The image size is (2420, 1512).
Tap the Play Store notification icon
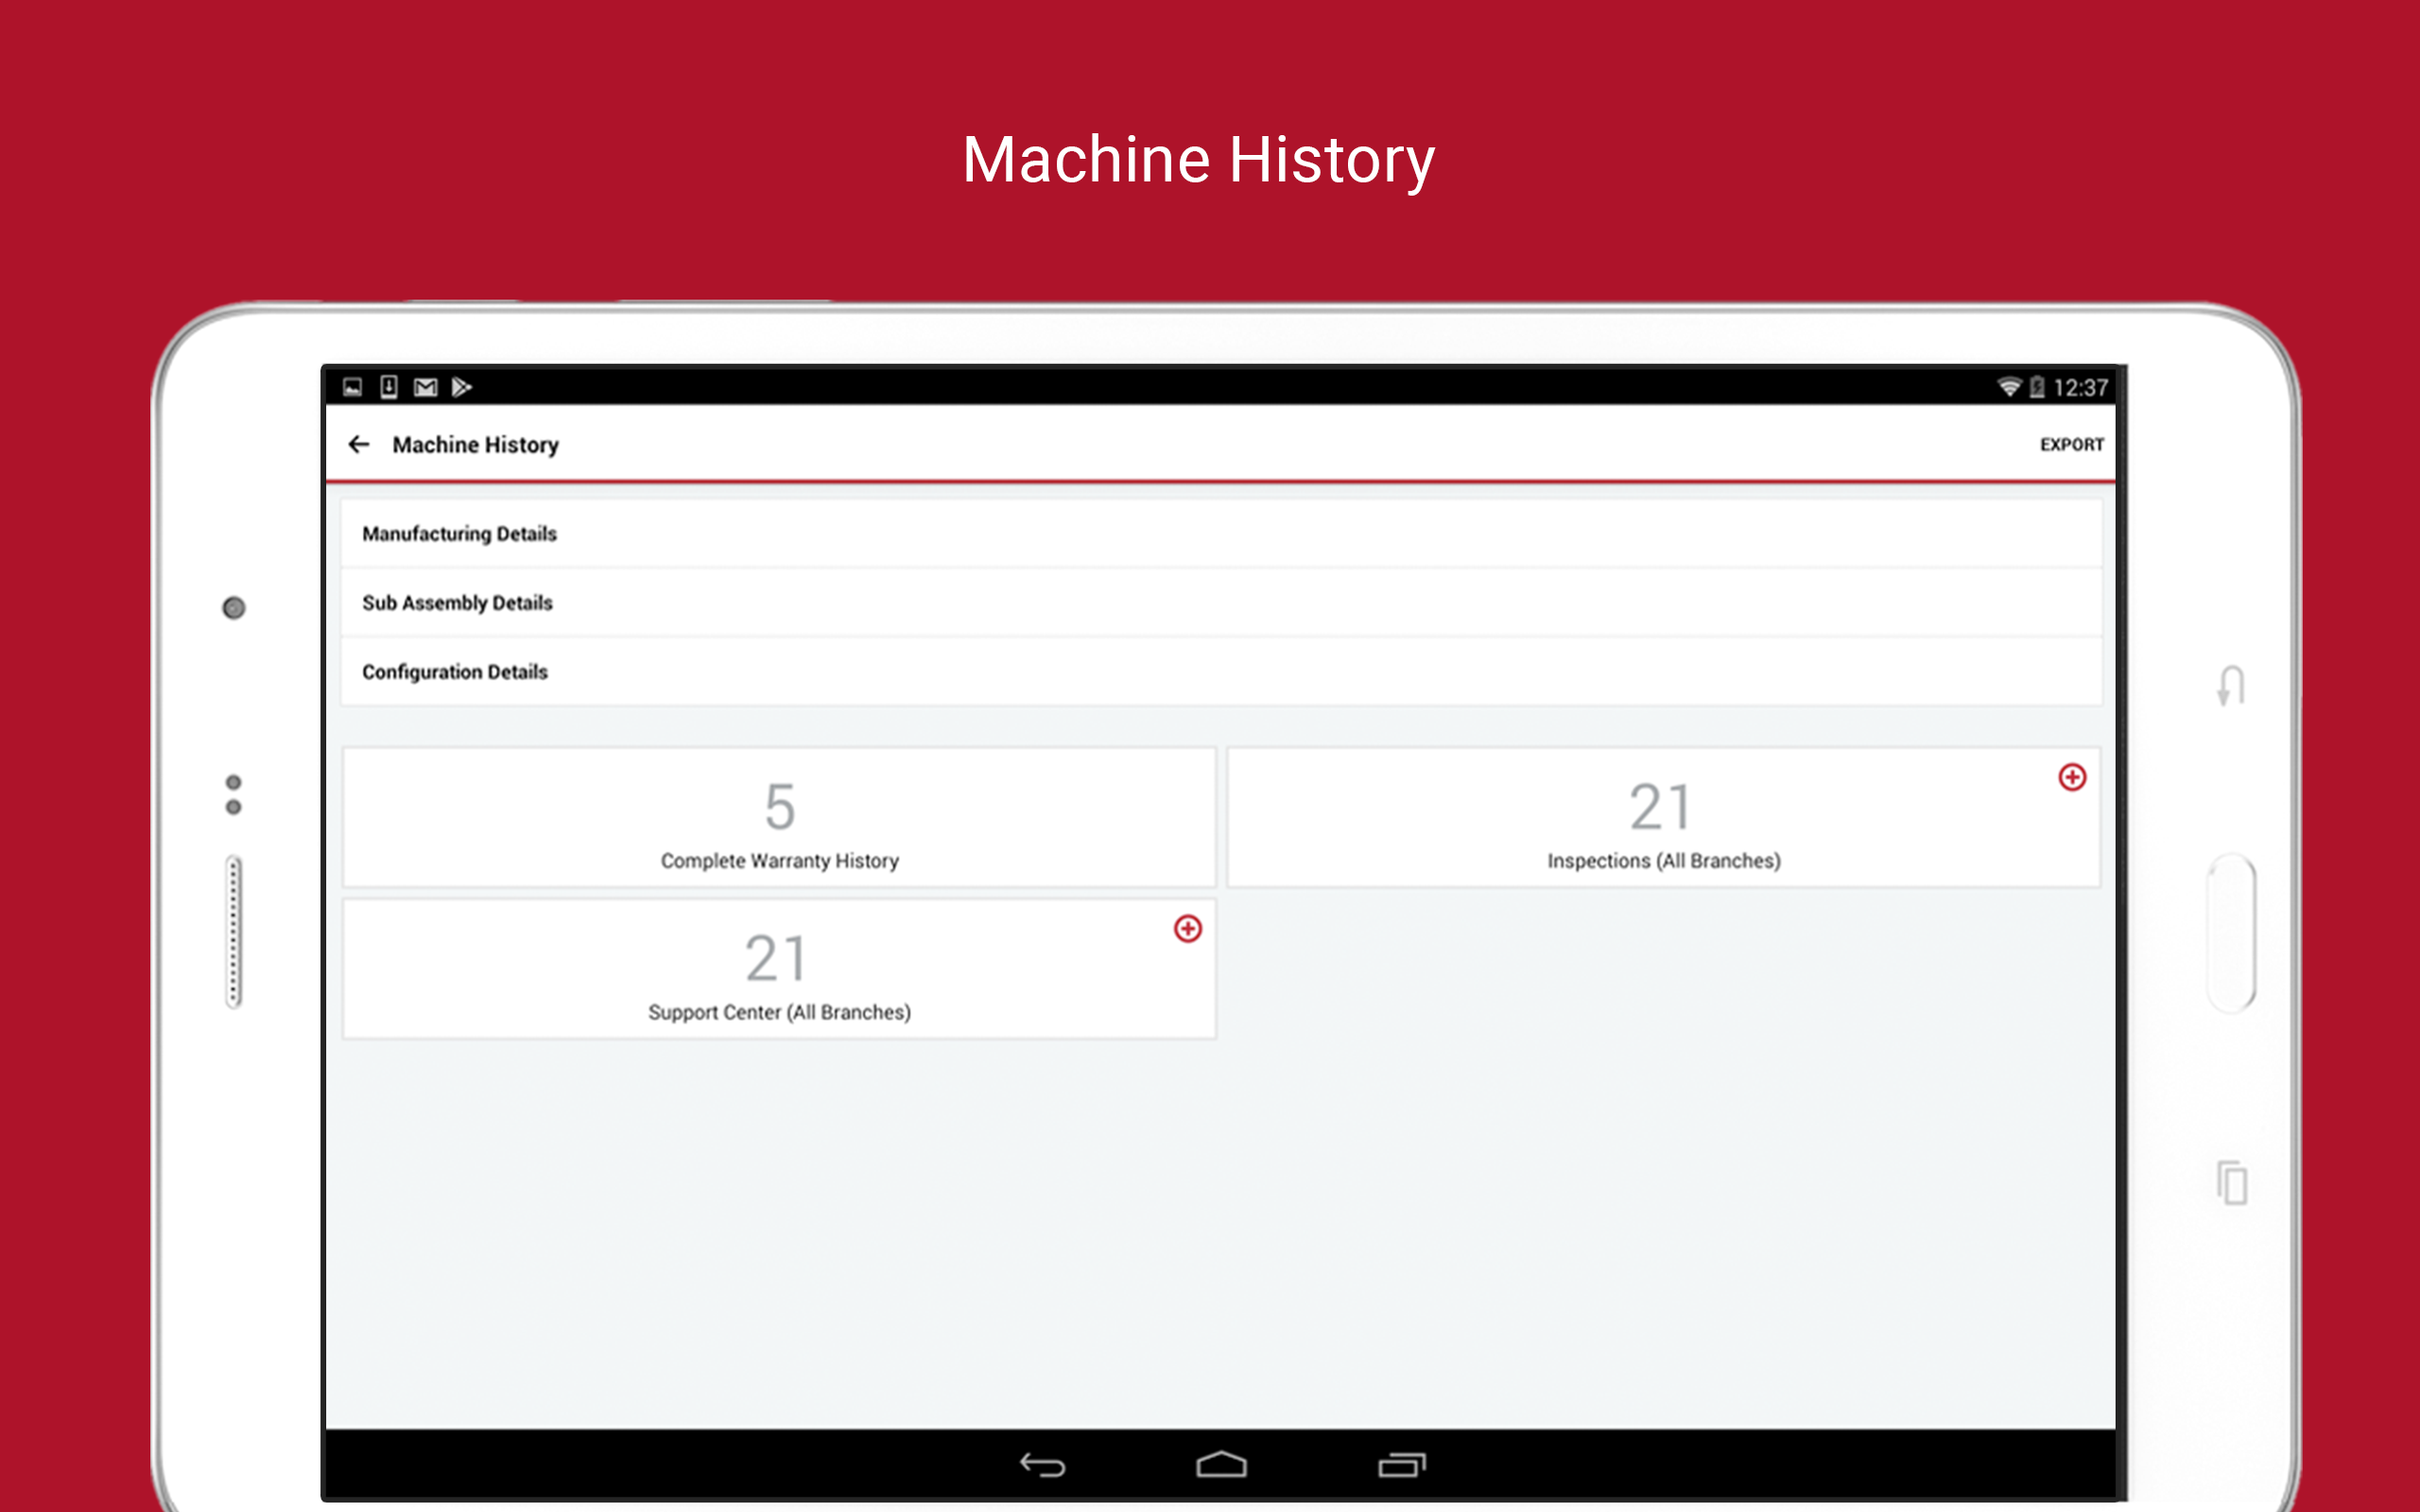click(x=461, y=387)
